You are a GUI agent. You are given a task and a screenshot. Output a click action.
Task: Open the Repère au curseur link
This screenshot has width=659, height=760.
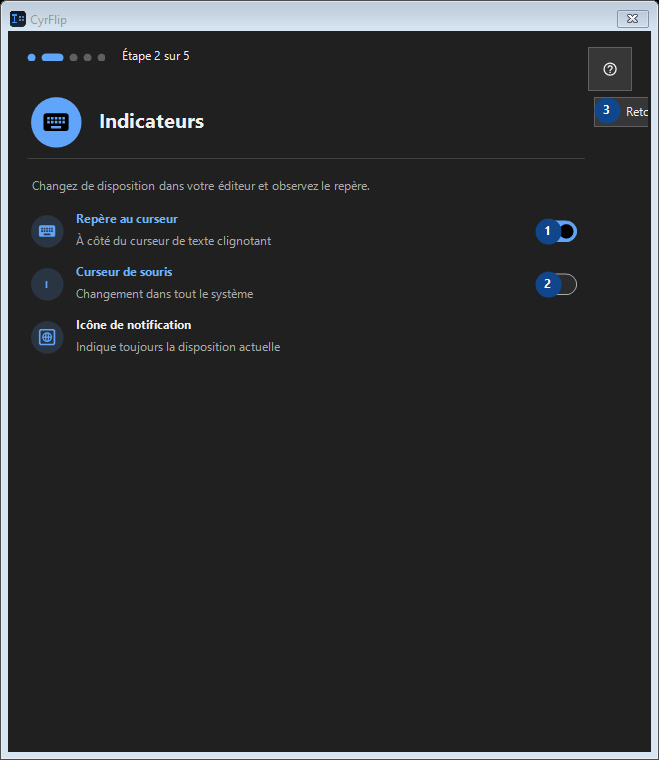126,219
